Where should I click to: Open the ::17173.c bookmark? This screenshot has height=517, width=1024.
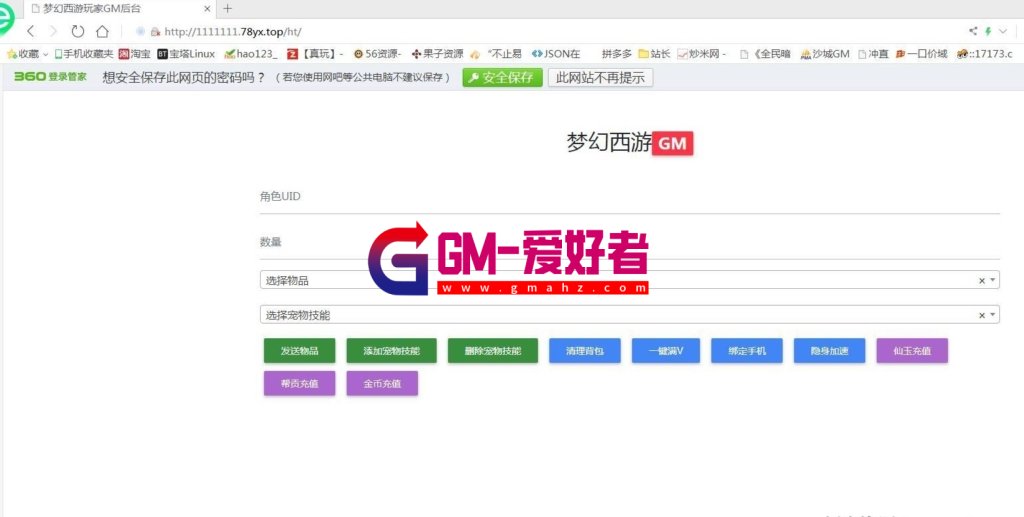(984, 54)
